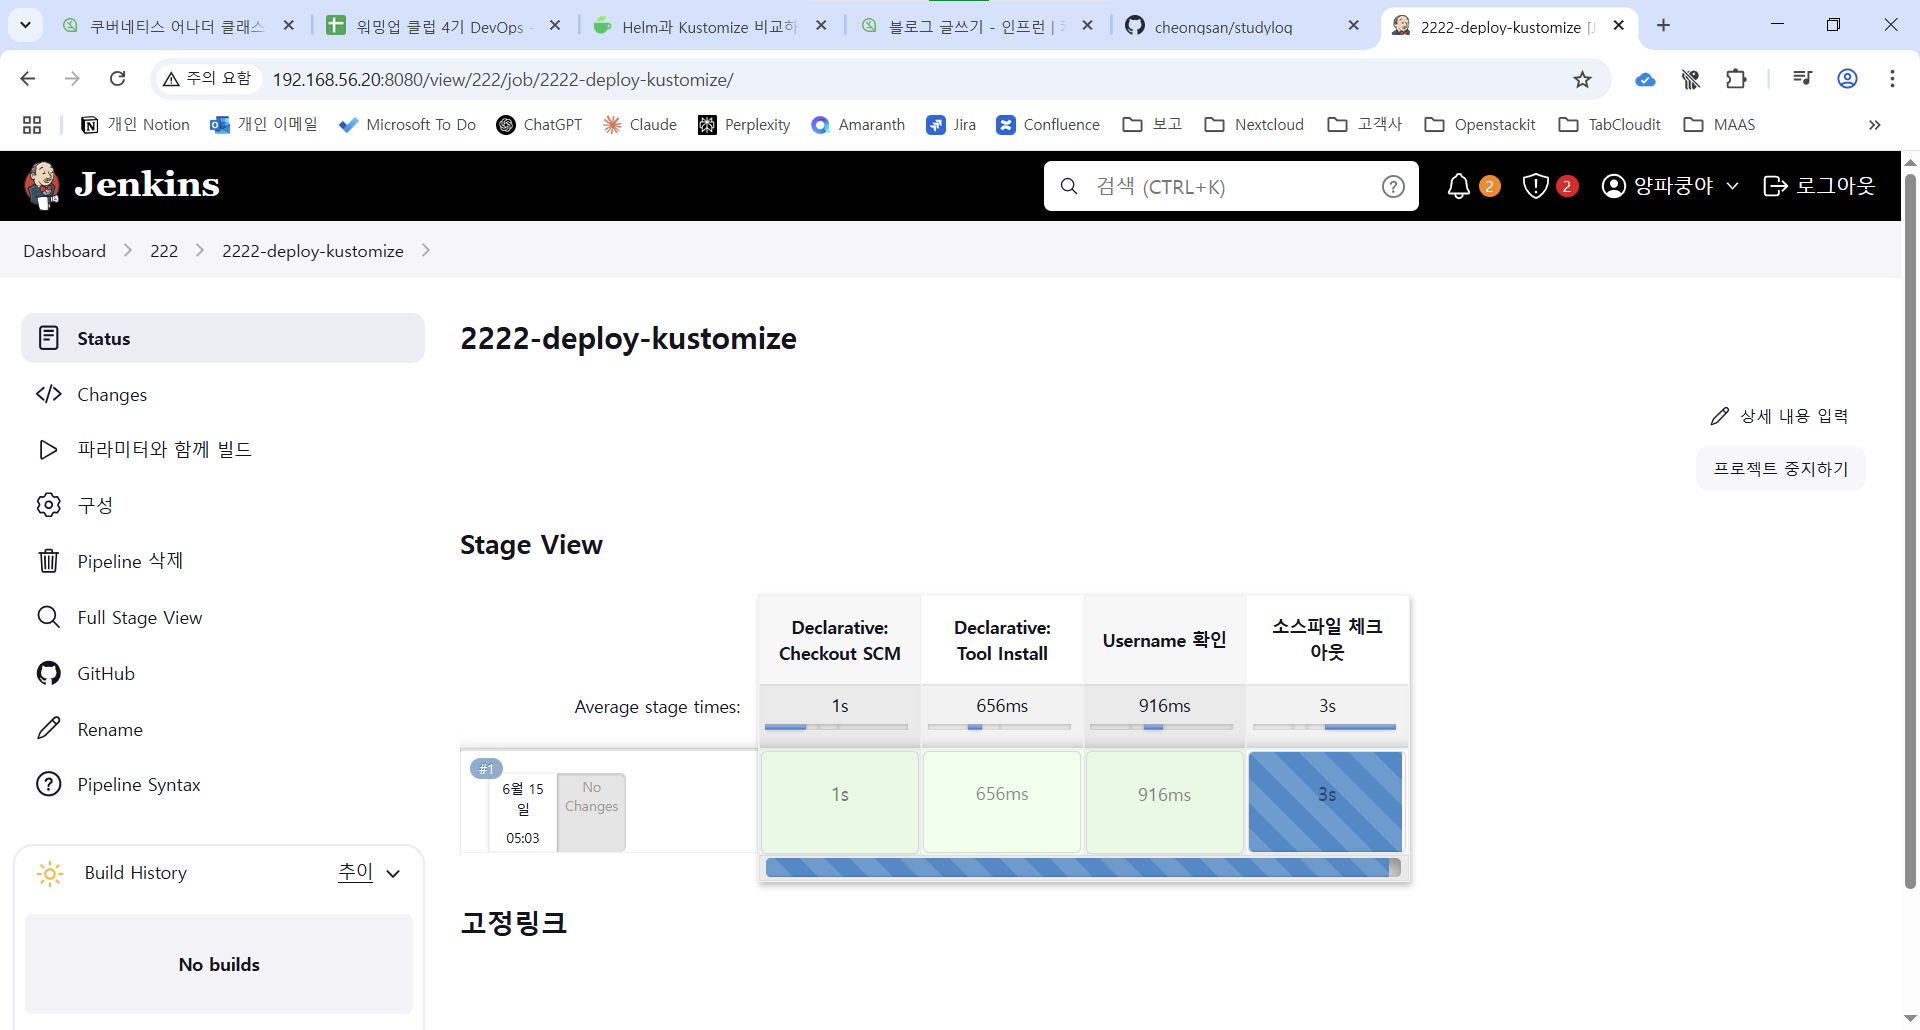Open the Confluence bookmark
The height and width of the screenshot is (1030, 1920).
(1048, 125)
